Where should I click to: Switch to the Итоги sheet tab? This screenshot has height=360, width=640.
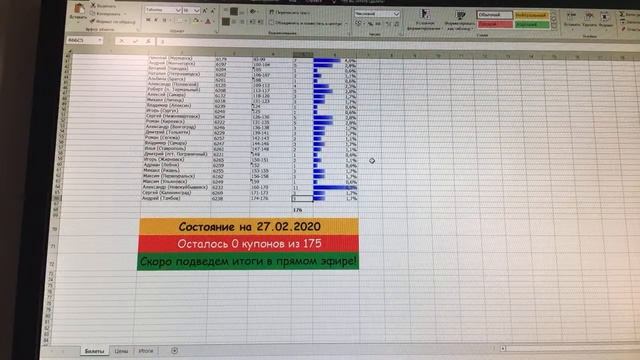pos(145,351)
